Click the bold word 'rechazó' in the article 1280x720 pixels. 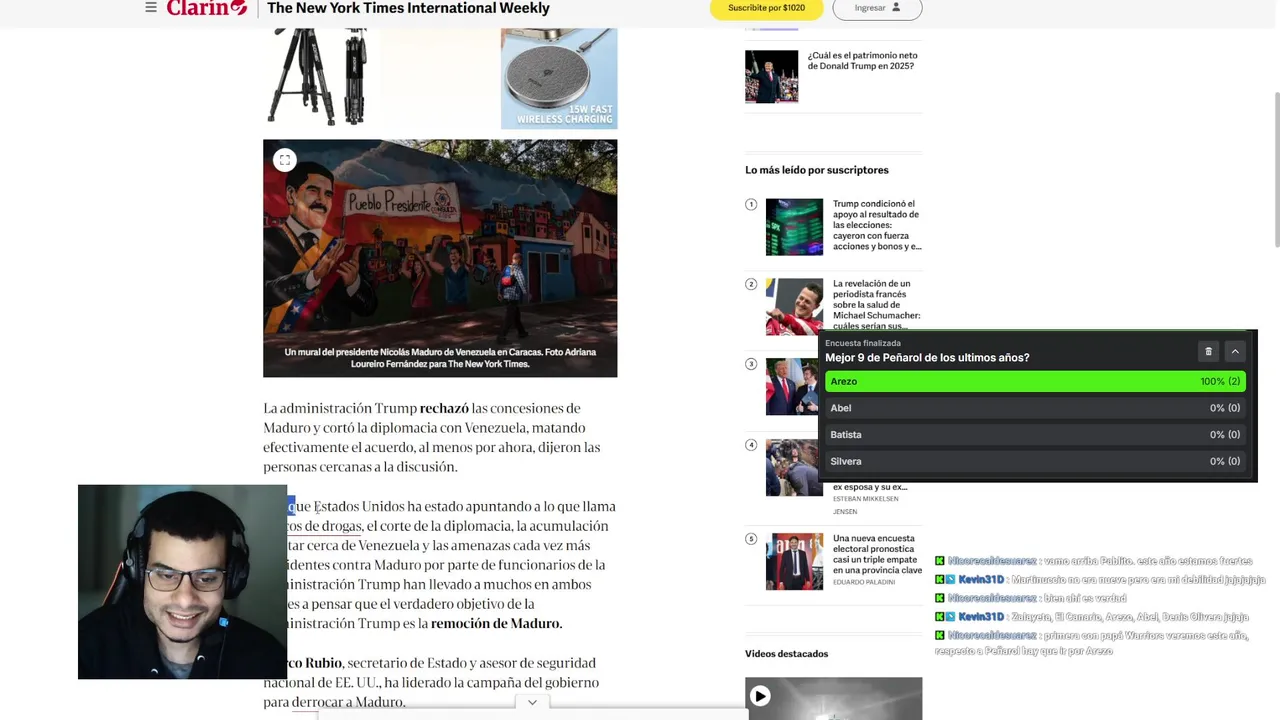click(444, 408)
